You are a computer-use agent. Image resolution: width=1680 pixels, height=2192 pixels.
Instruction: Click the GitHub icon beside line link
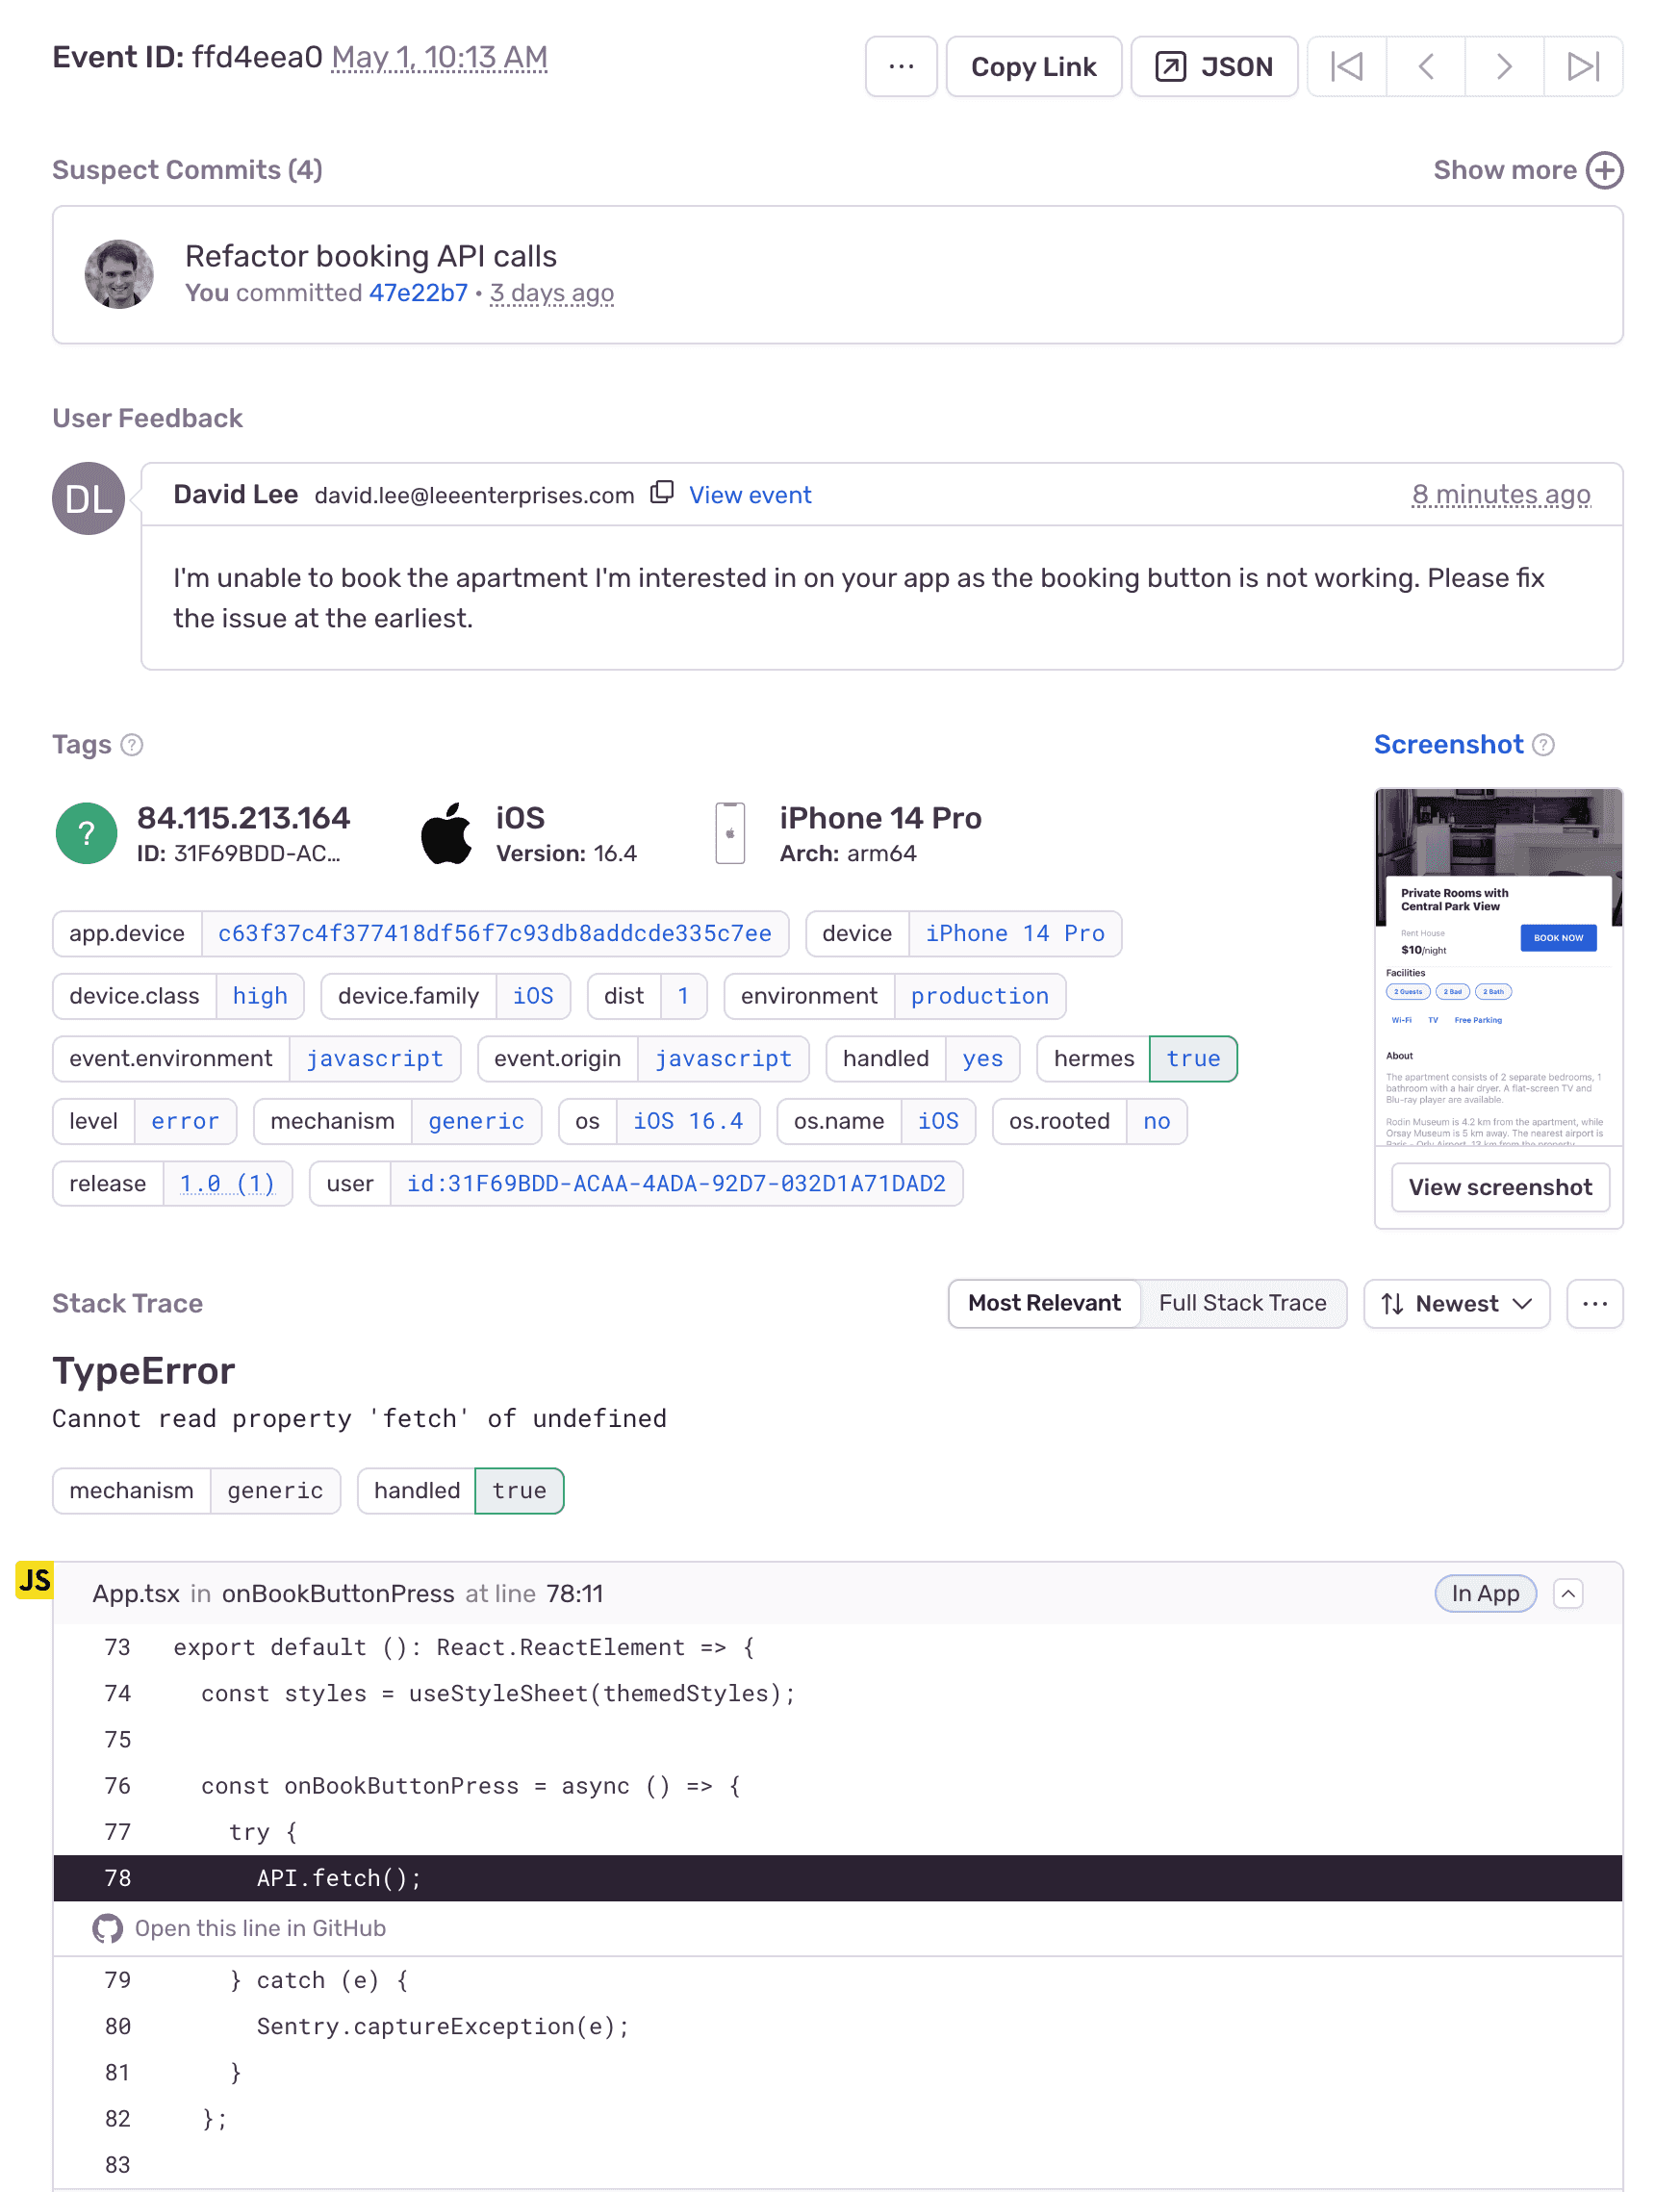(x=107, y=1928)
